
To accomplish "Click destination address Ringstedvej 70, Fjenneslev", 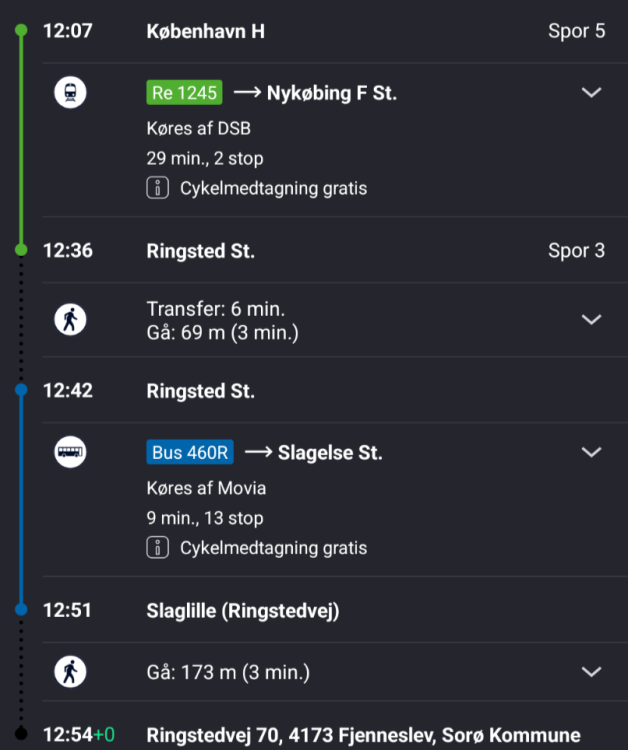I will pyautogui.click(x=363, y=735).
